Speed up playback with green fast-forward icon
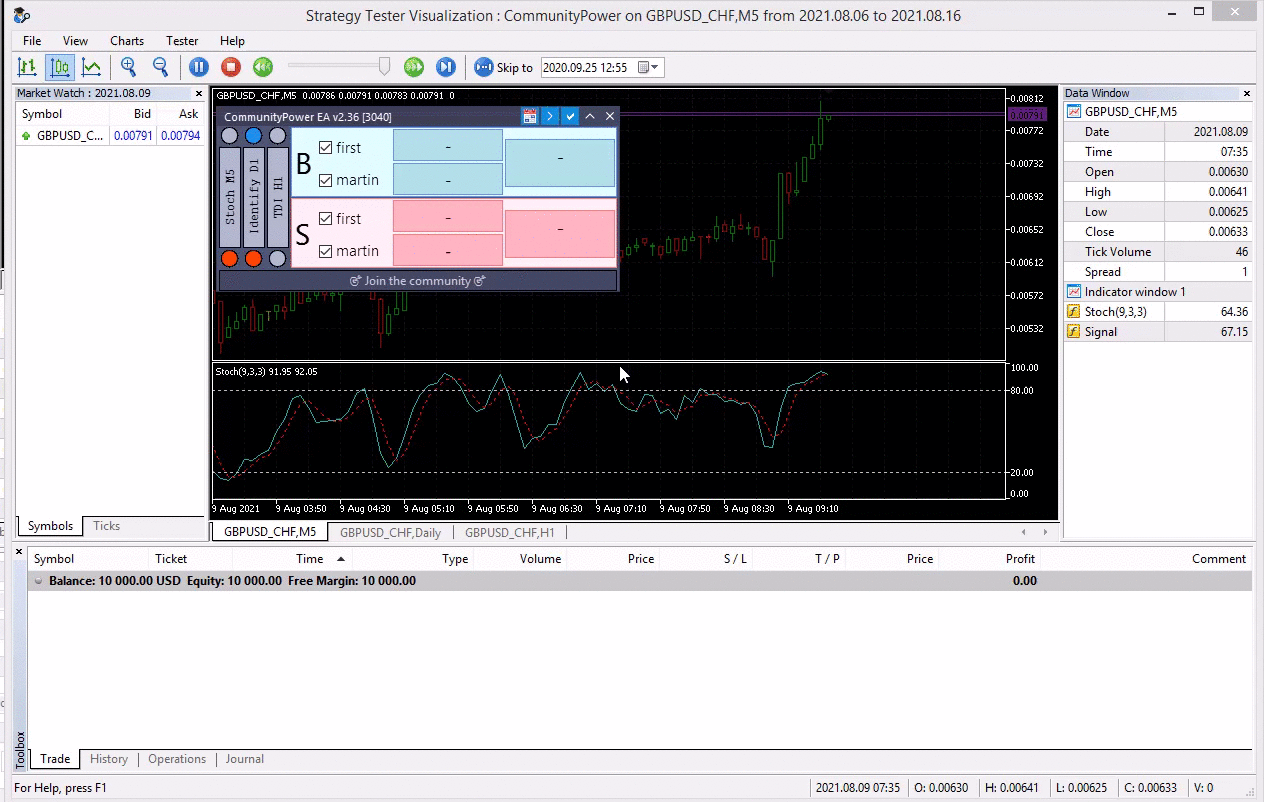 (414, 67)
